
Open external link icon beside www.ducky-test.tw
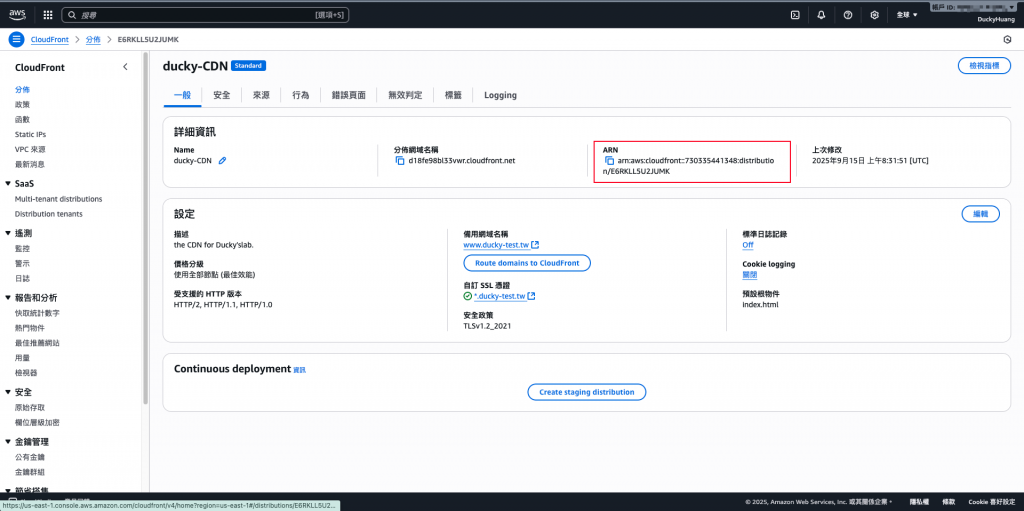click(x=535, y=245)
